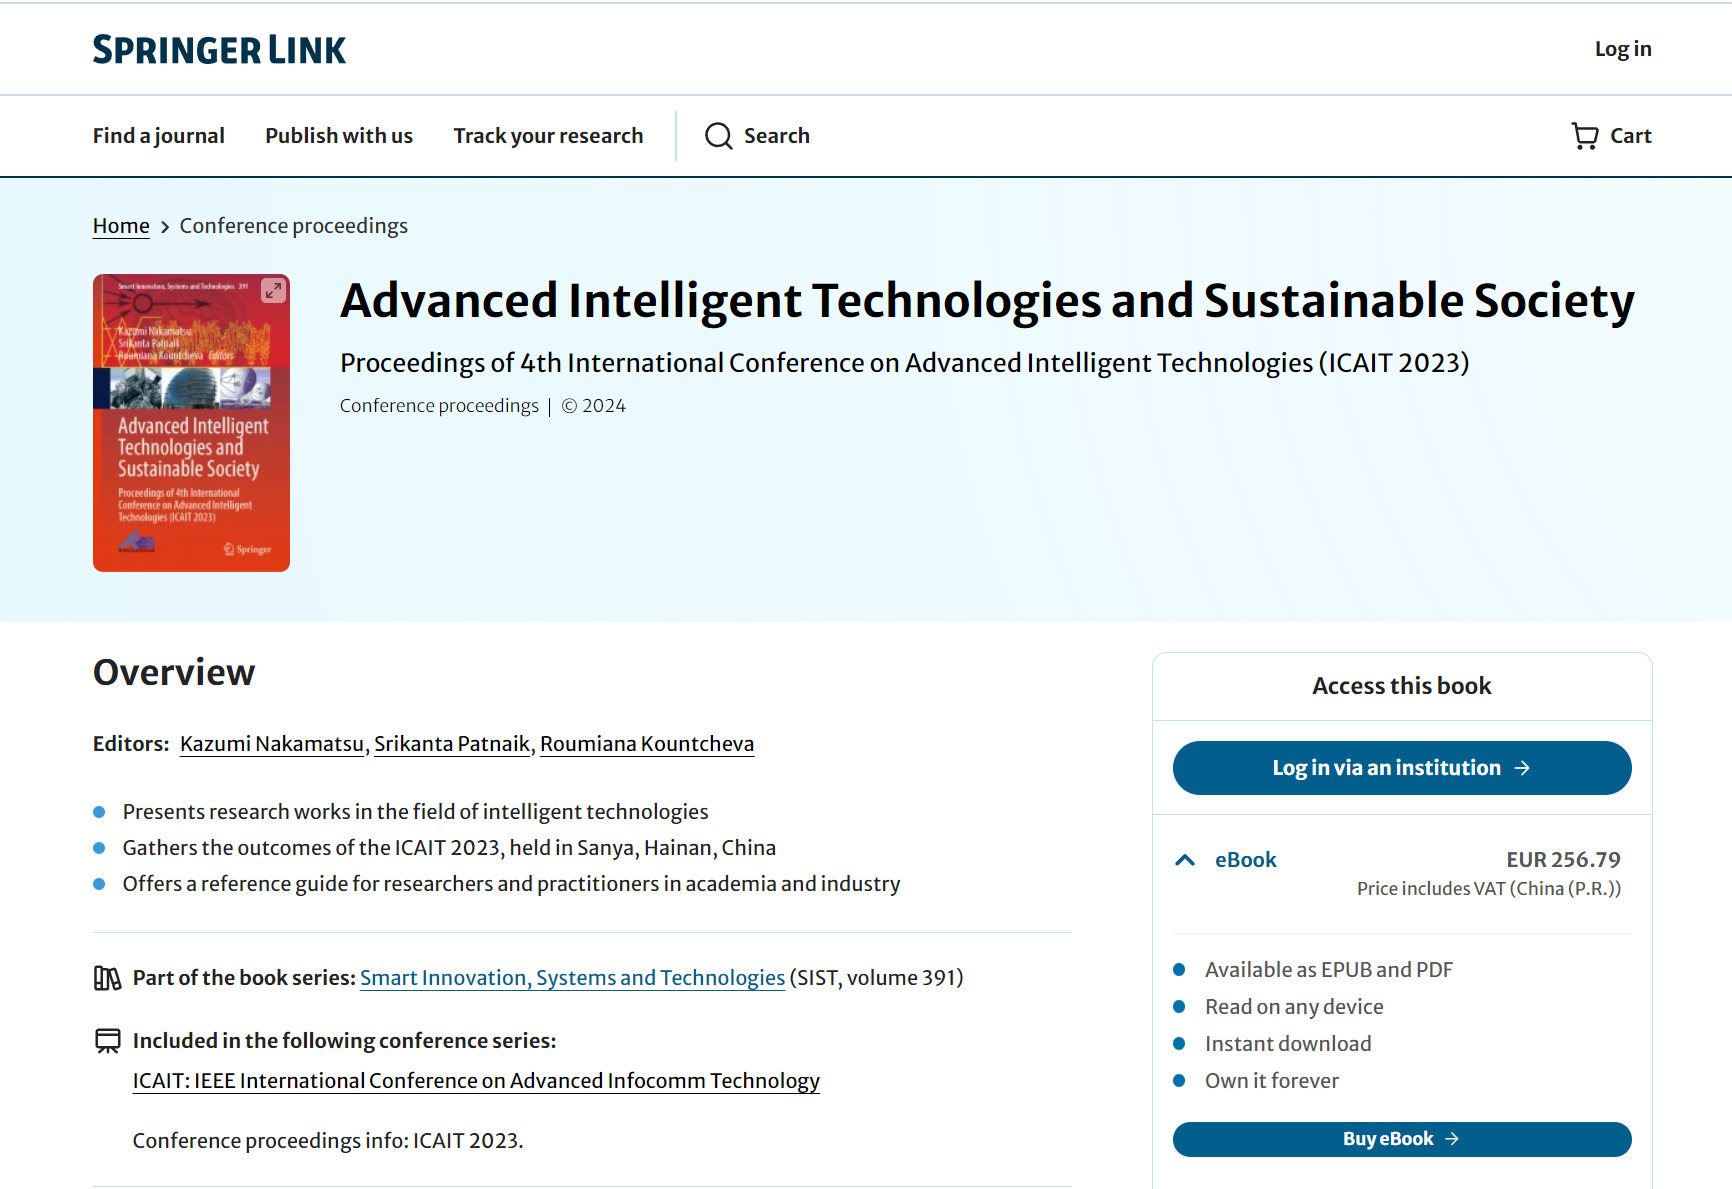Click arrow icon on Buy eBook button
The height and width of the screenshot is (1189, 1732).
(x=1452, y=1139)
